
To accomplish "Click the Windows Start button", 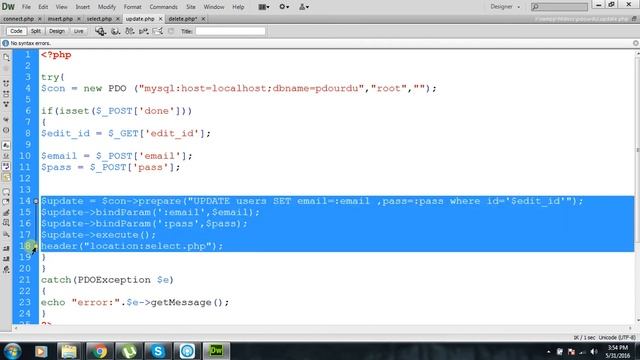I will 12,351.
